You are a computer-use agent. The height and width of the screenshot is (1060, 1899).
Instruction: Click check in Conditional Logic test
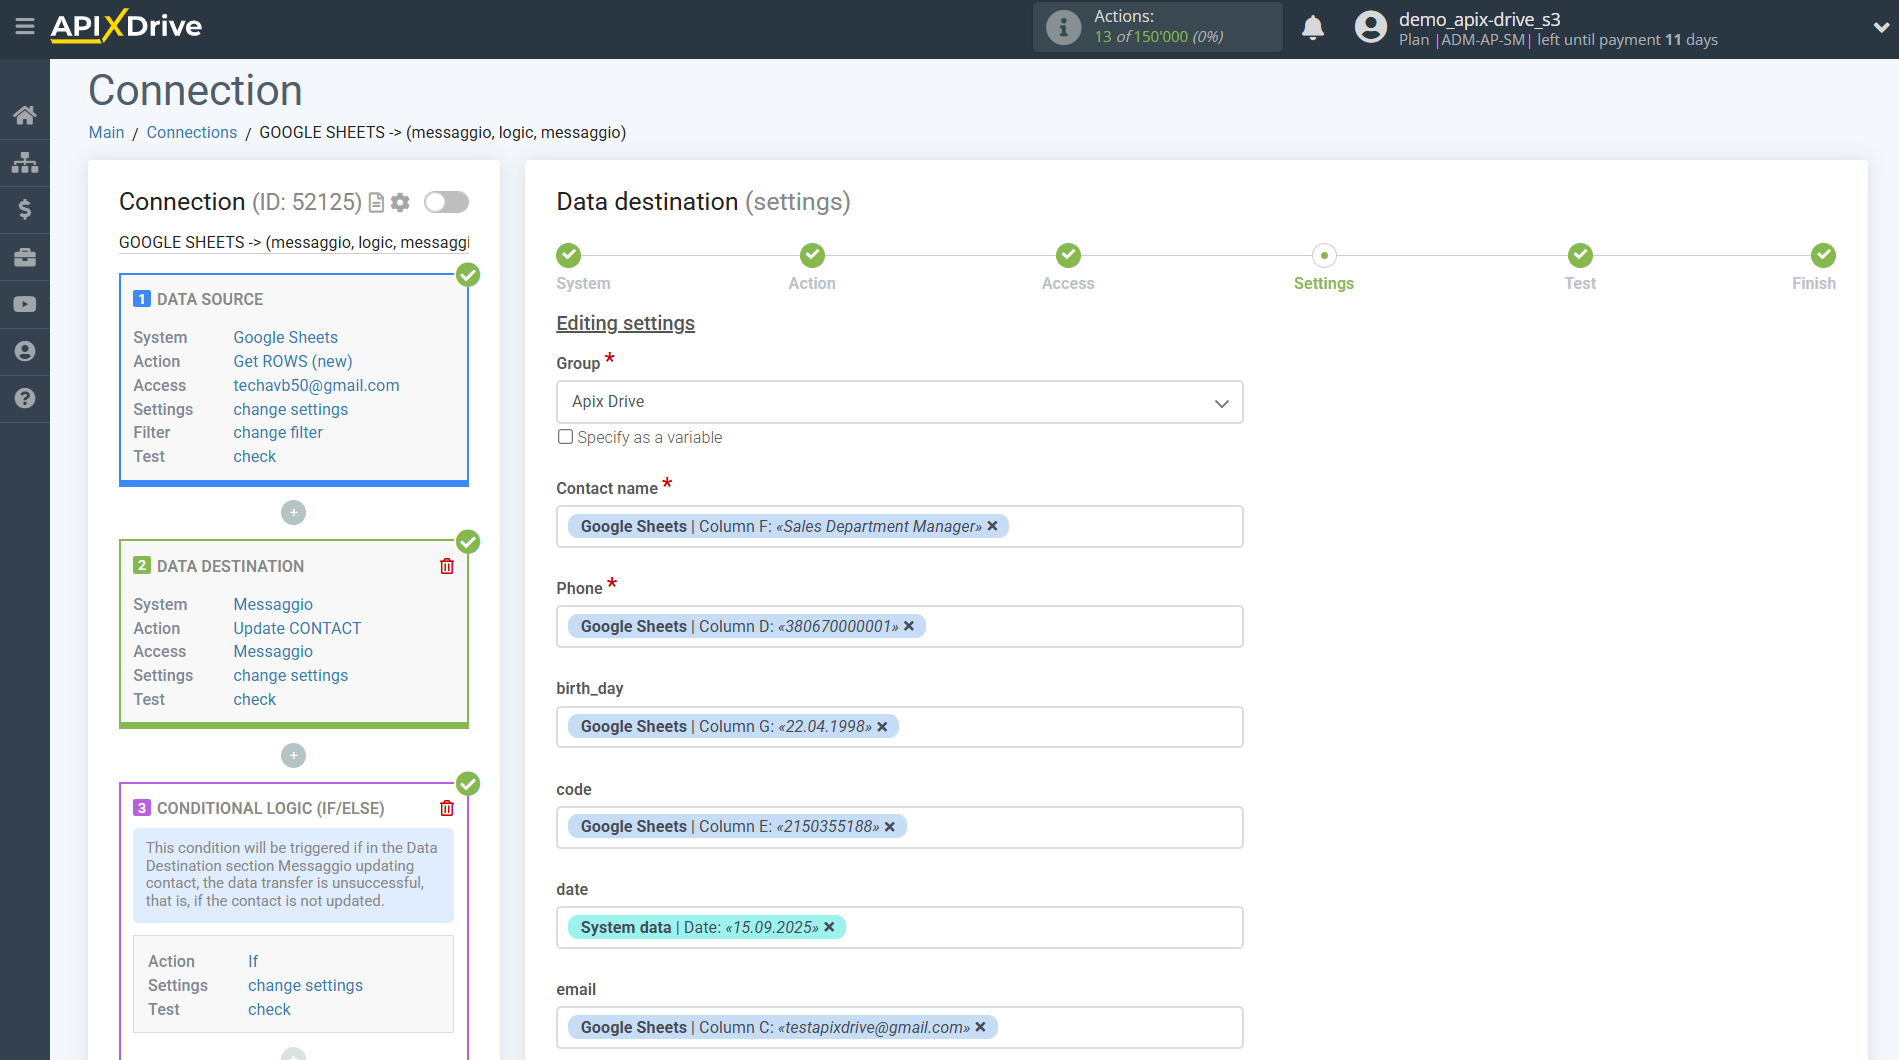point(269,1009)
